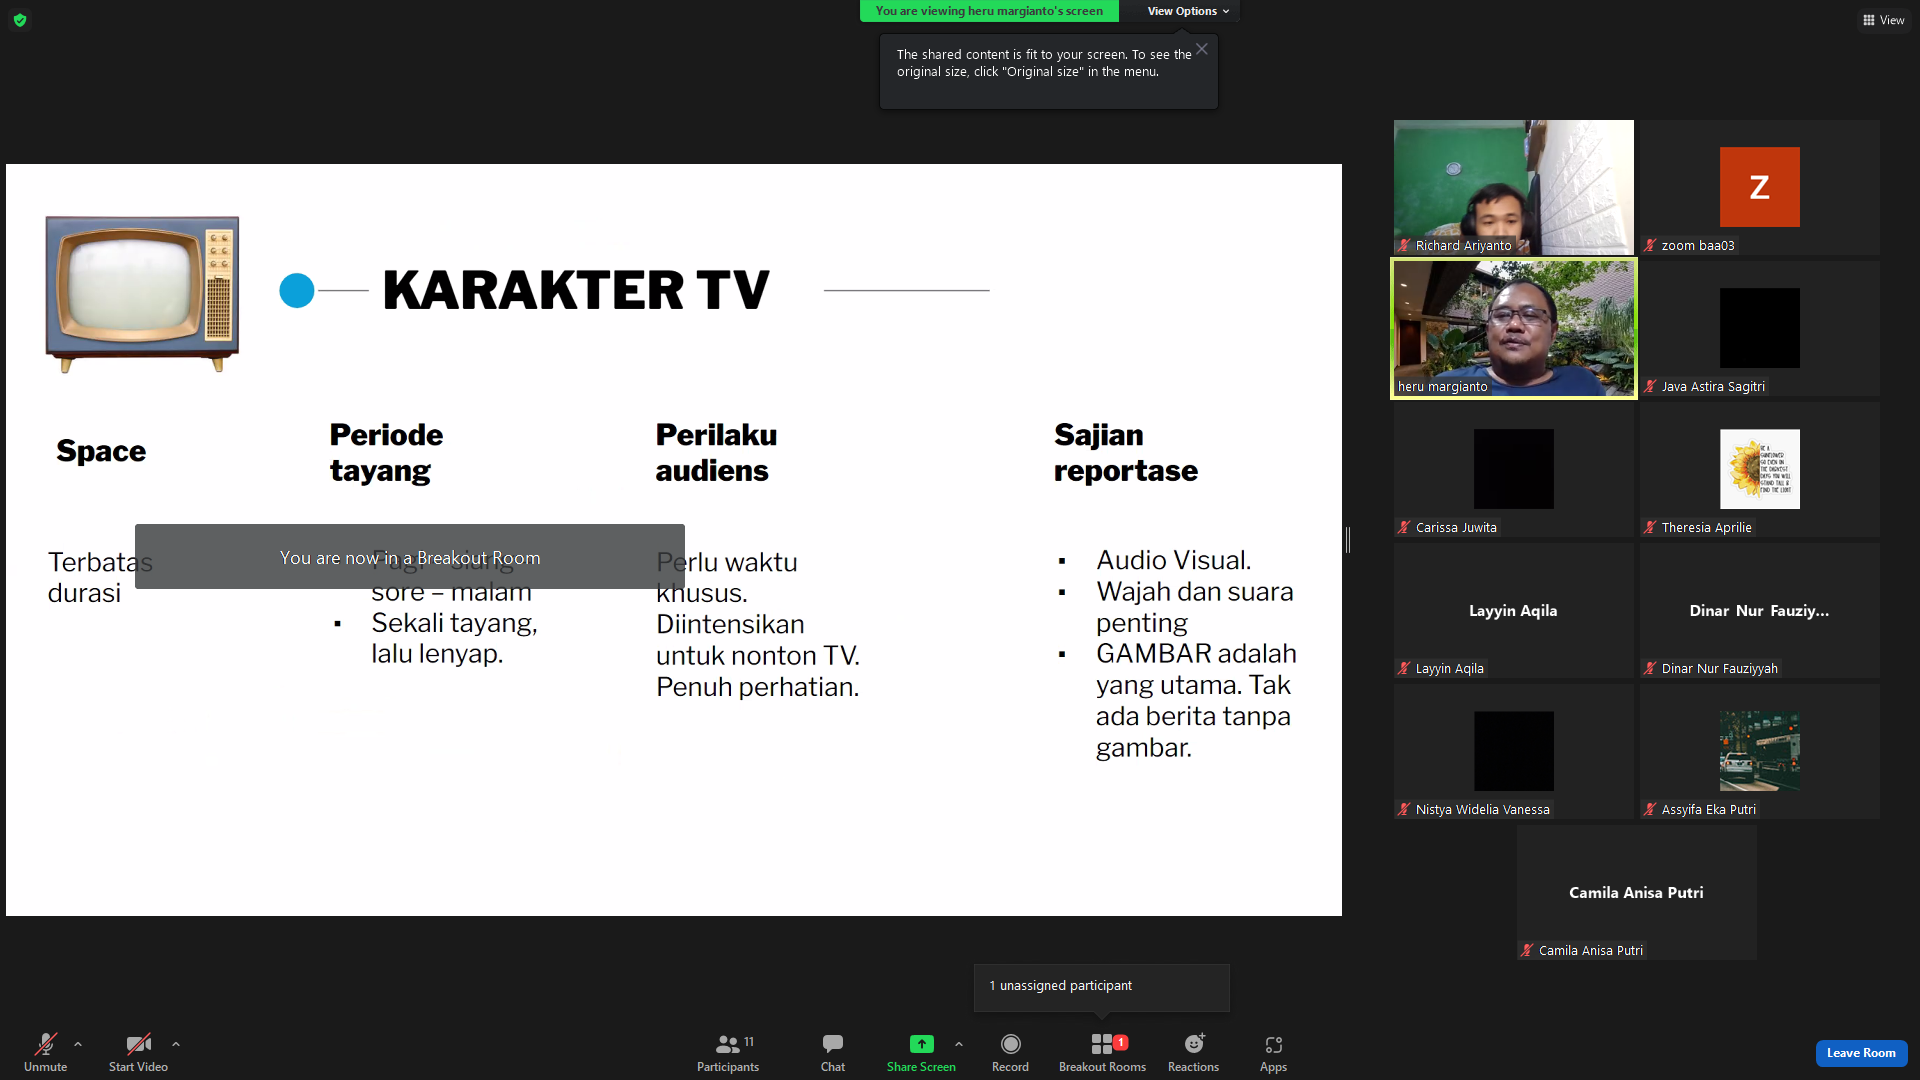Screen dimensions: 1920x1080
Task: Click the '1 unassigned participant' tooltip
Action: pos(1102,987)
